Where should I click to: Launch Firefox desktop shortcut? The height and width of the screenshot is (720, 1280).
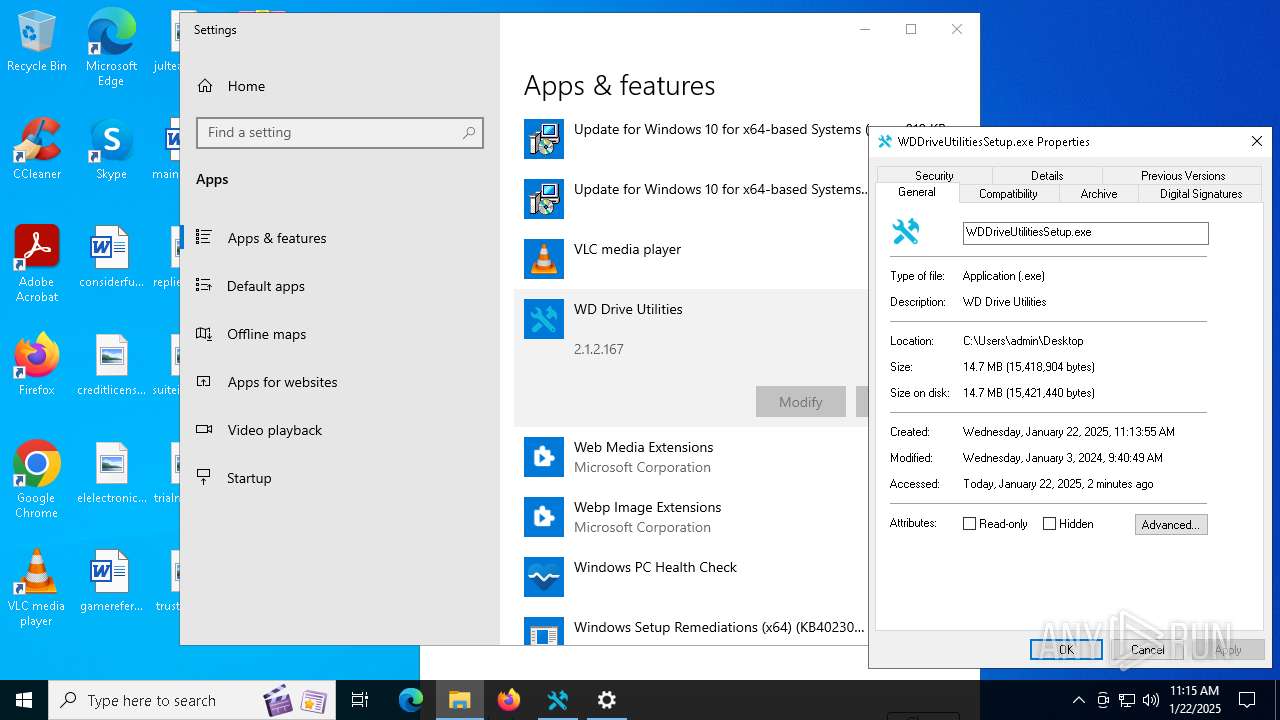tap(36, 365)
